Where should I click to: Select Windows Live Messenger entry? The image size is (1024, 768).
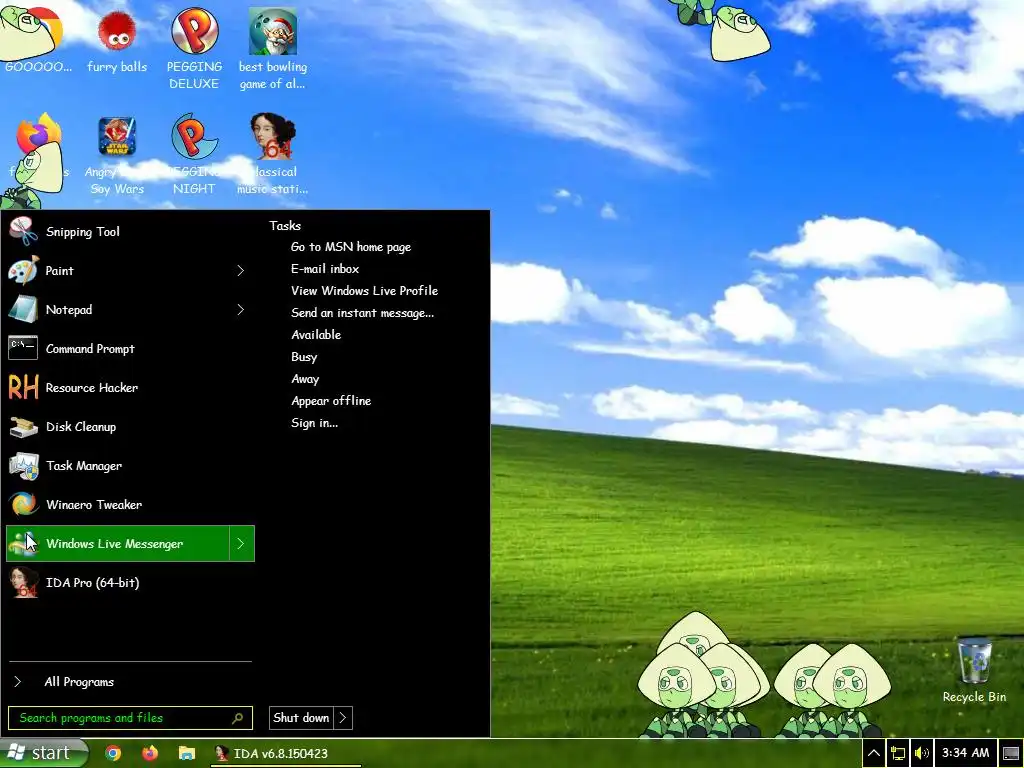[x=118, y=543]
